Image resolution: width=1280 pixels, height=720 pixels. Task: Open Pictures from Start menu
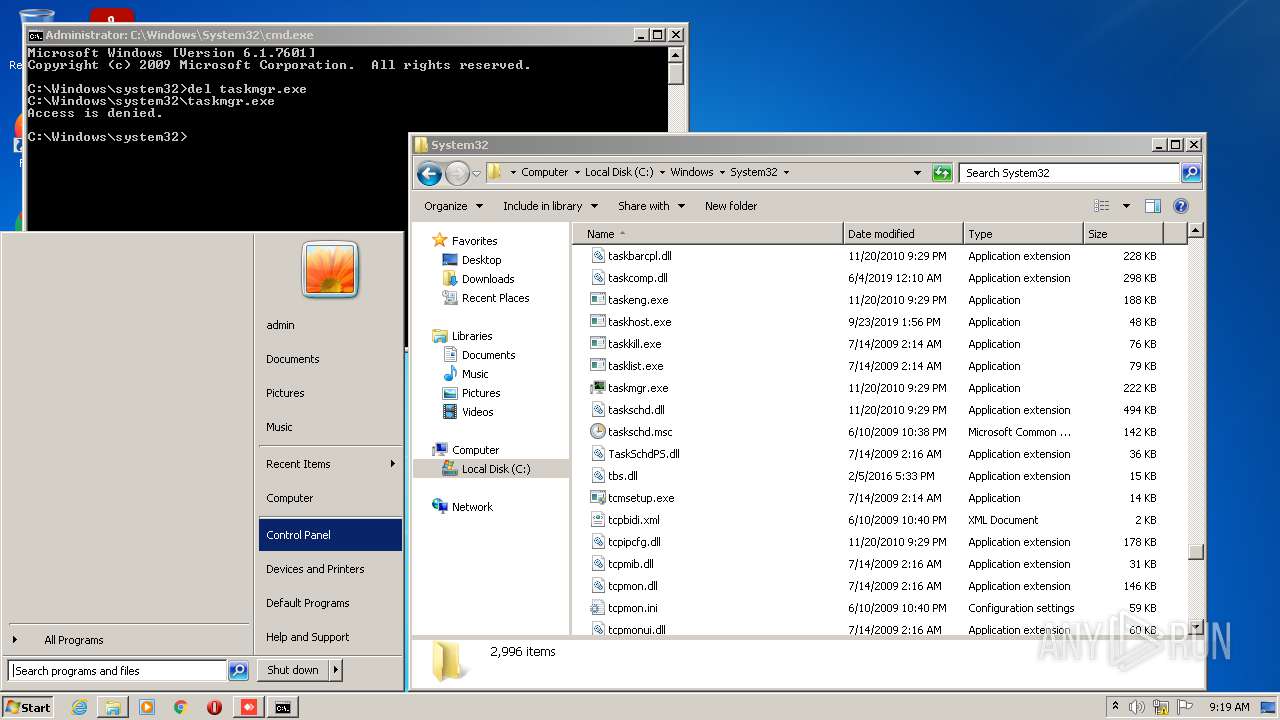point(330,393)
